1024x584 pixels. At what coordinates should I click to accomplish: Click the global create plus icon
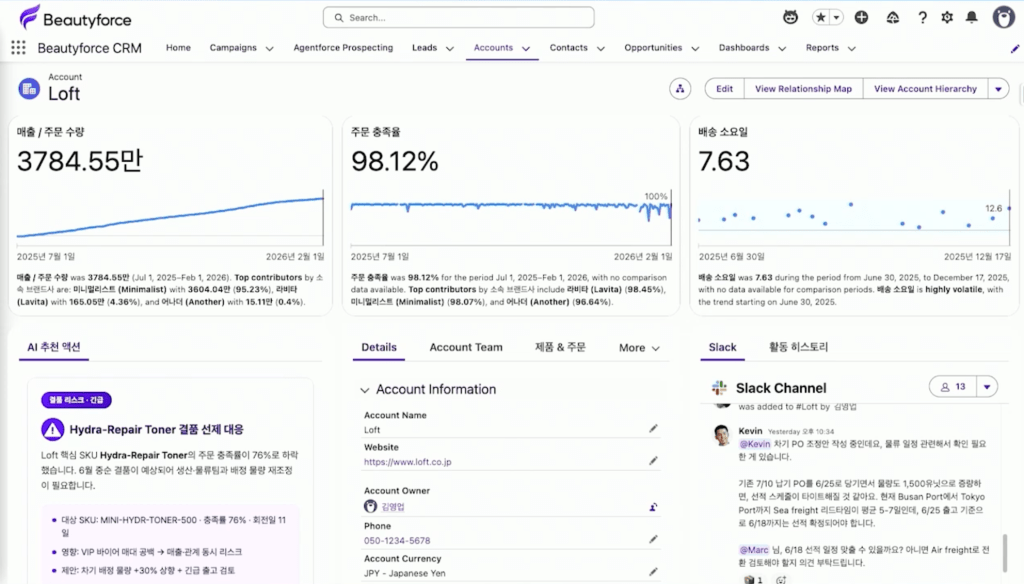[x=861, y=18]
